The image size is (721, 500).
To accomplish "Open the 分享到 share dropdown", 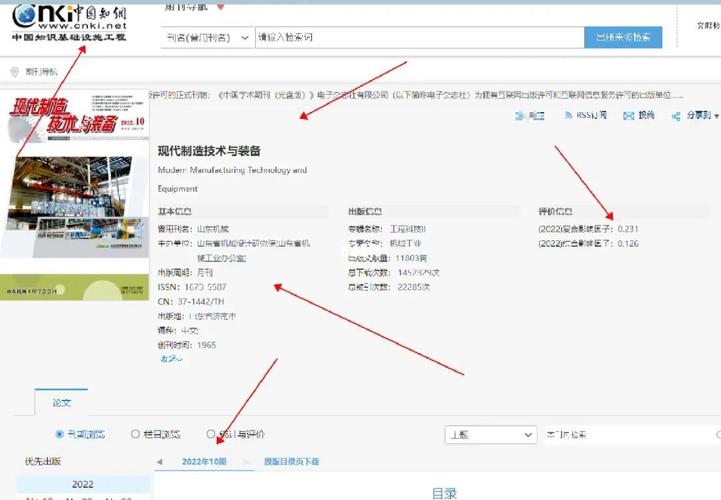I will coord(695,116).
